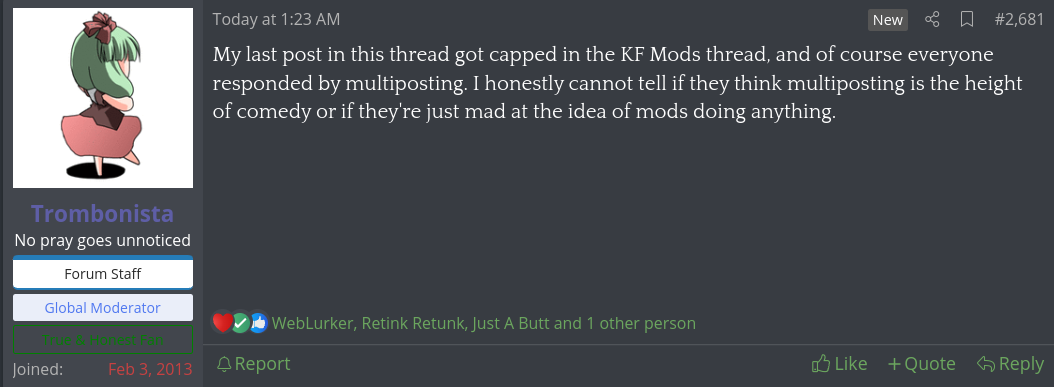
Task: Click the blue thumbs-up reaction icon
Action: point(258,324)
